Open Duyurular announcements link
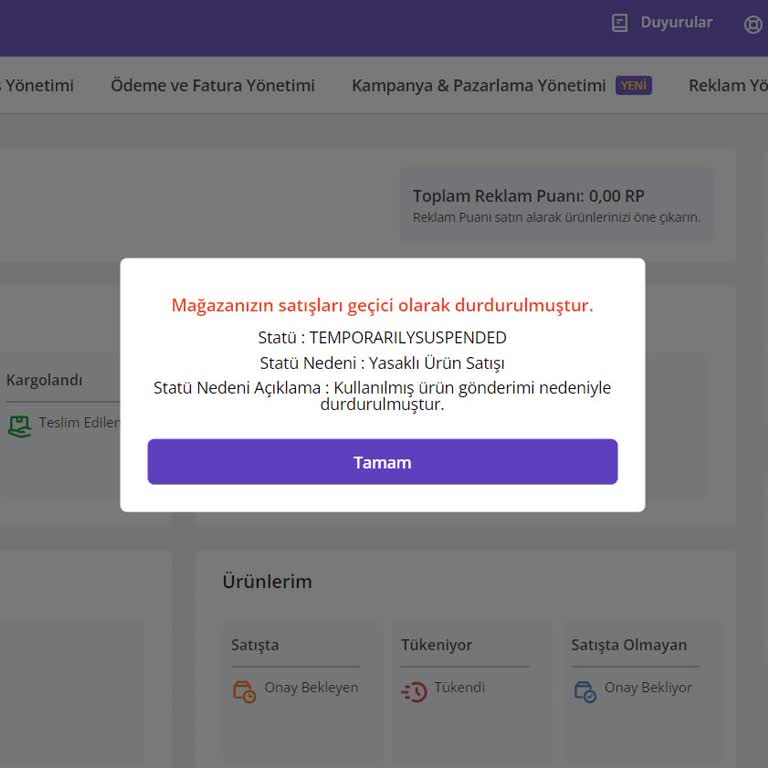Viewport: 768px width, 768px height. tap(676, 23)
